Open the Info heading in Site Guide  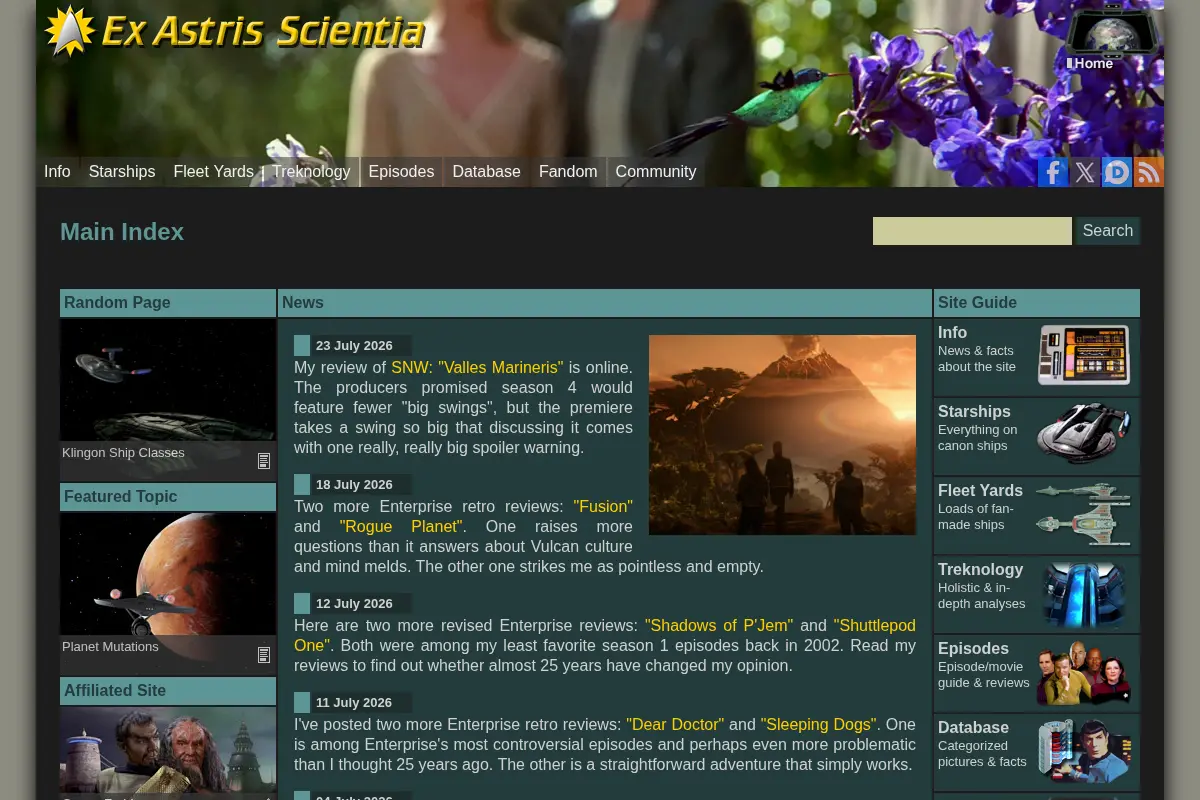[x=952, y=333]
